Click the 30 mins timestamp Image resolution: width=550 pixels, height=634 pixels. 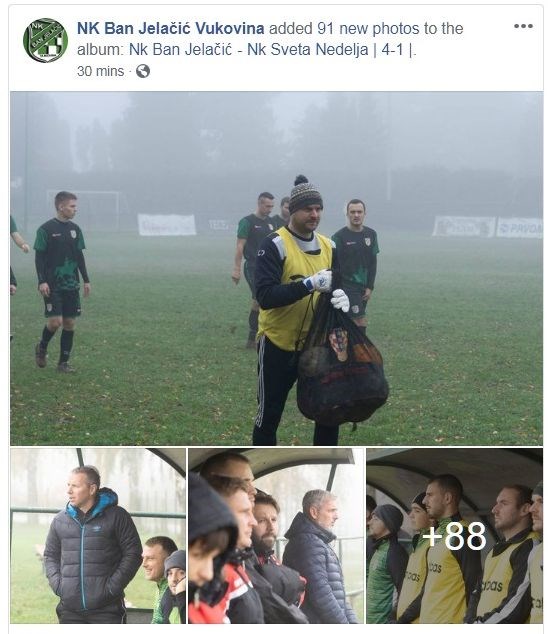click(100, 71)
